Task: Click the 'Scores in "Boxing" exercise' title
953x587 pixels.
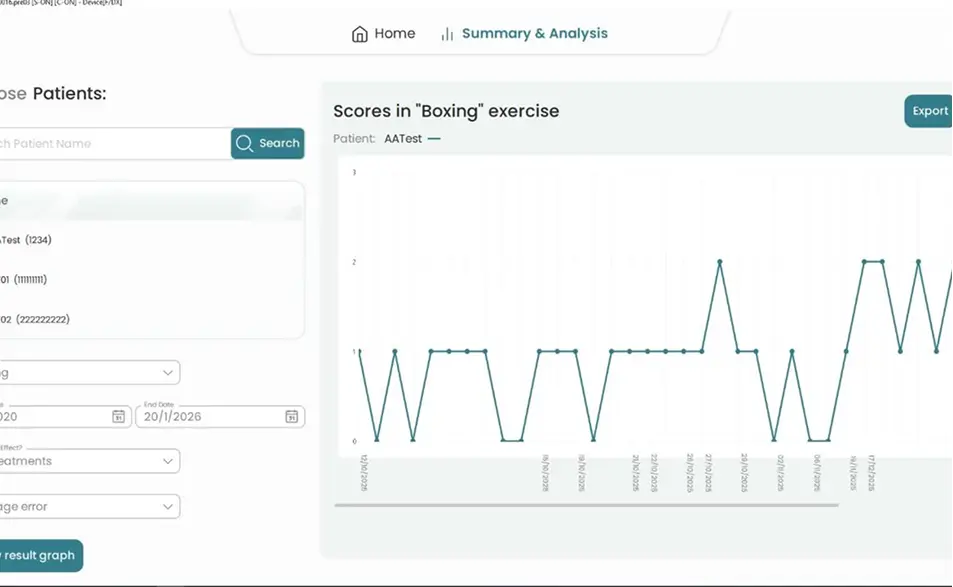Action: (446, 111)
